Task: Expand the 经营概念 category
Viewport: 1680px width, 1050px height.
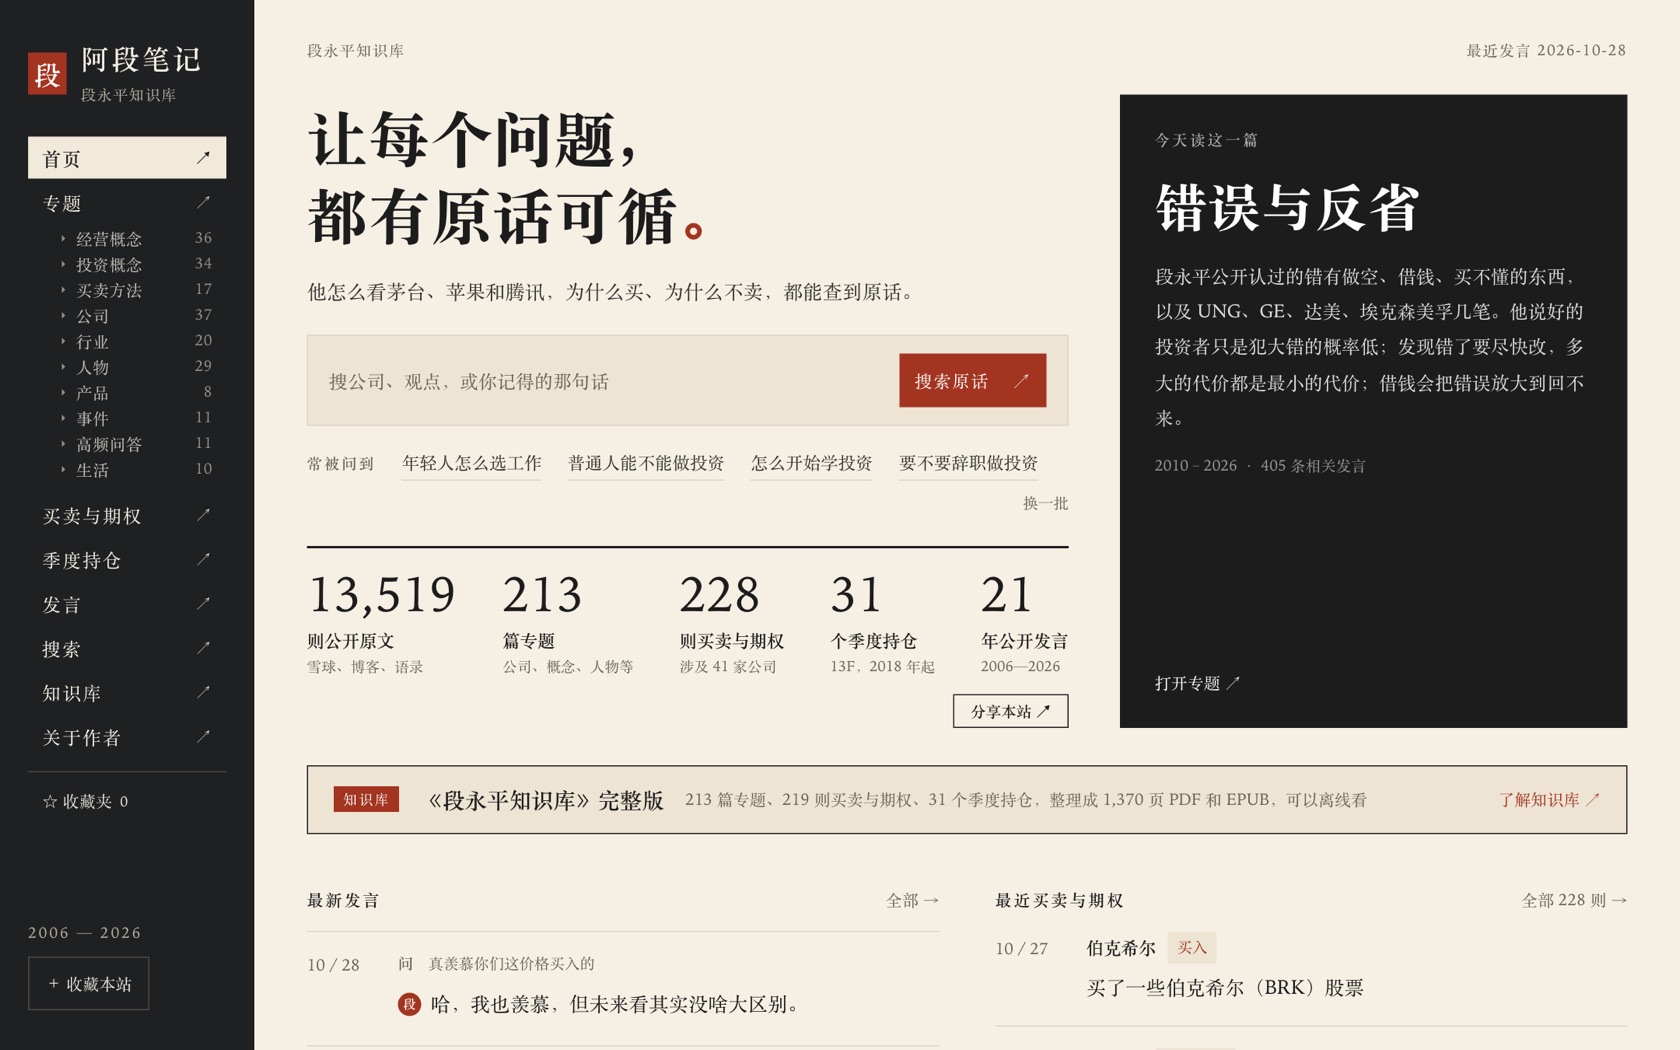Action: [135, 238]
